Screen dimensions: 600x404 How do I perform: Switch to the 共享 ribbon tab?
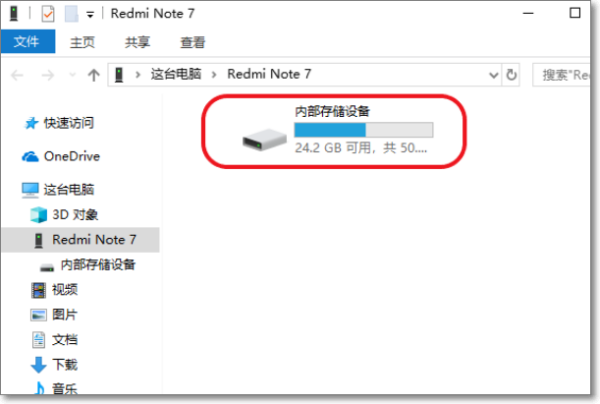coord(137,42)
